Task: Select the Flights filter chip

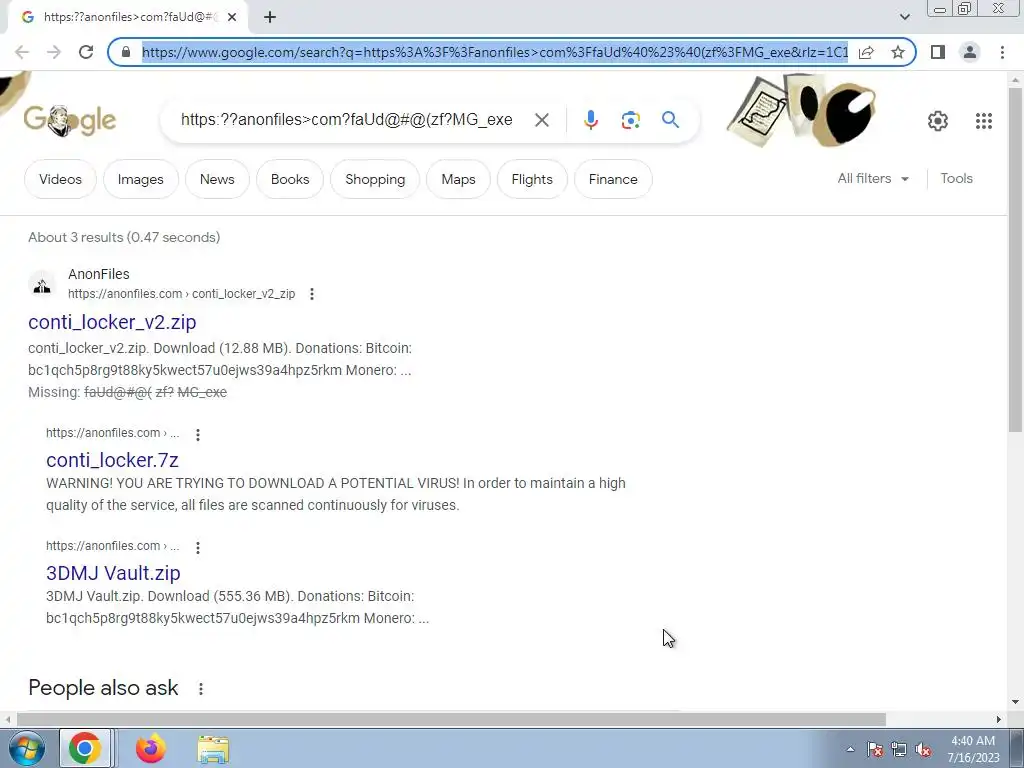Action: coord(532,179)
